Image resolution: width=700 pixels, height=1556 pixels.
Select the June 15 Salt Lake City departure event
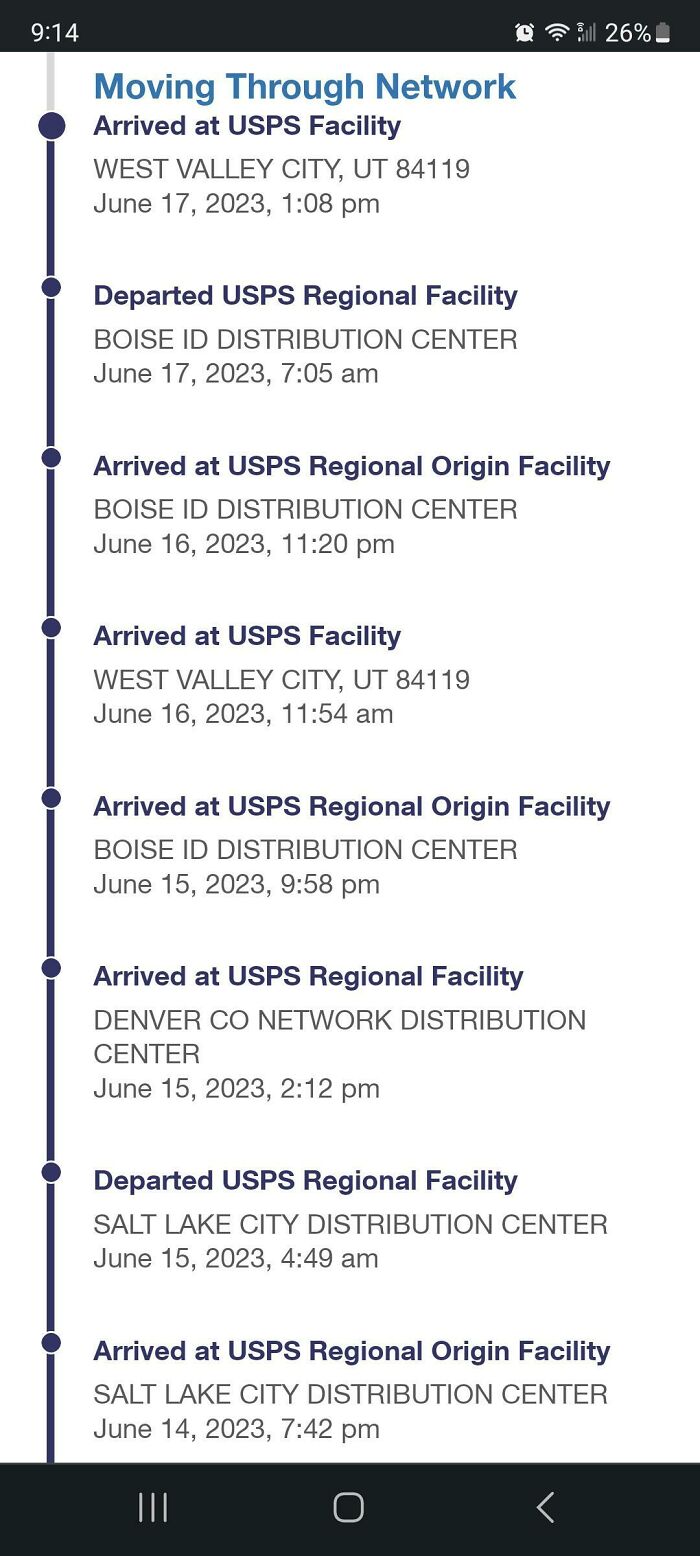pos(305,1180)
